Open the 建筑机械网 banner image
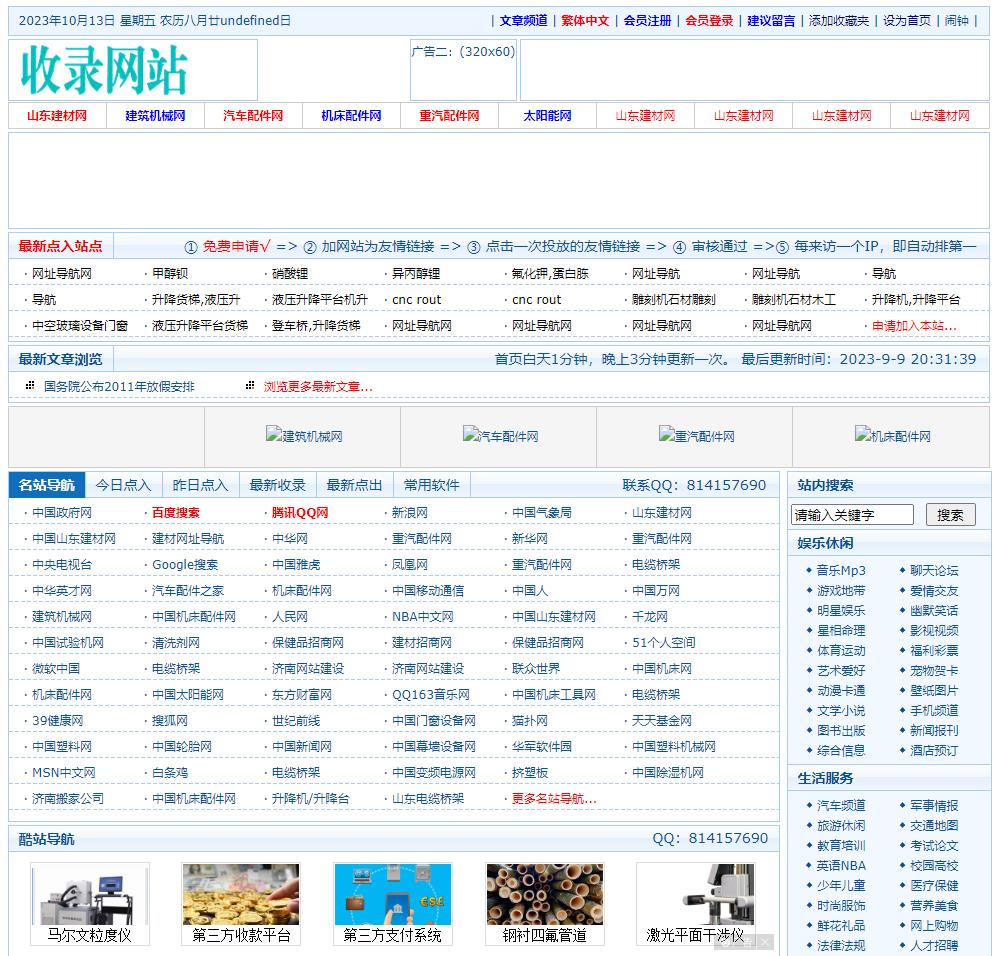Viewport: 998px width, 956px height. (304, 436)
